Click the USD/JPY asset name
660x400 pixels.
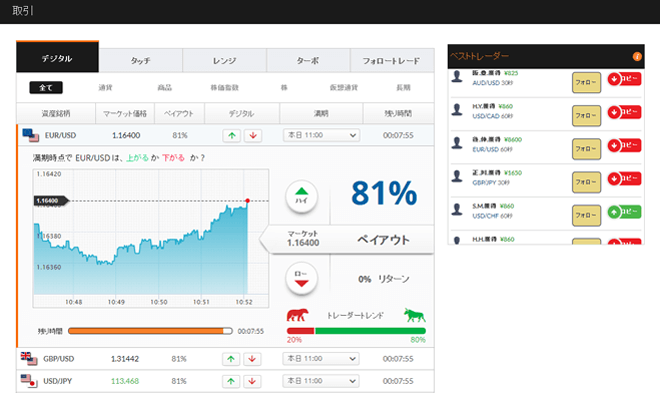point(58,381)
